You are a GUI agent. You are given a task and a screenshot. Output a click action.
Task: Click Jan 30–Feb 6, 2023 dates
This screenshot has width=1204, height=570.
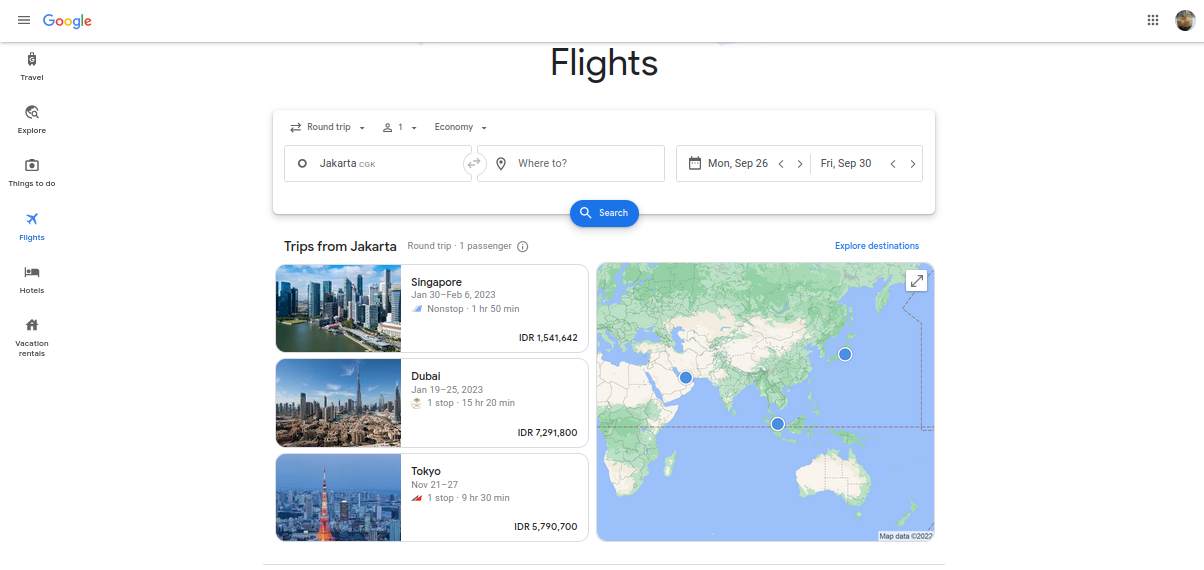pyautogui.click(x=453, y=295)
